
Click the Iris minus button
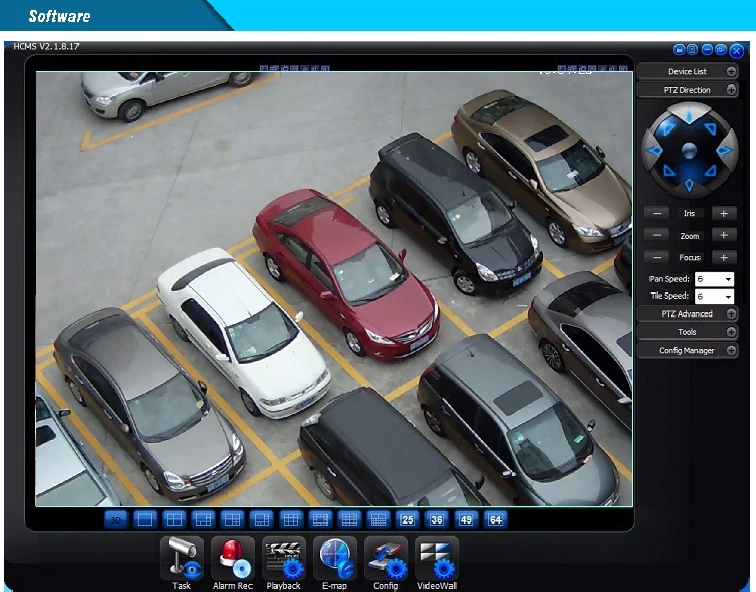click(x=657, y=213)
